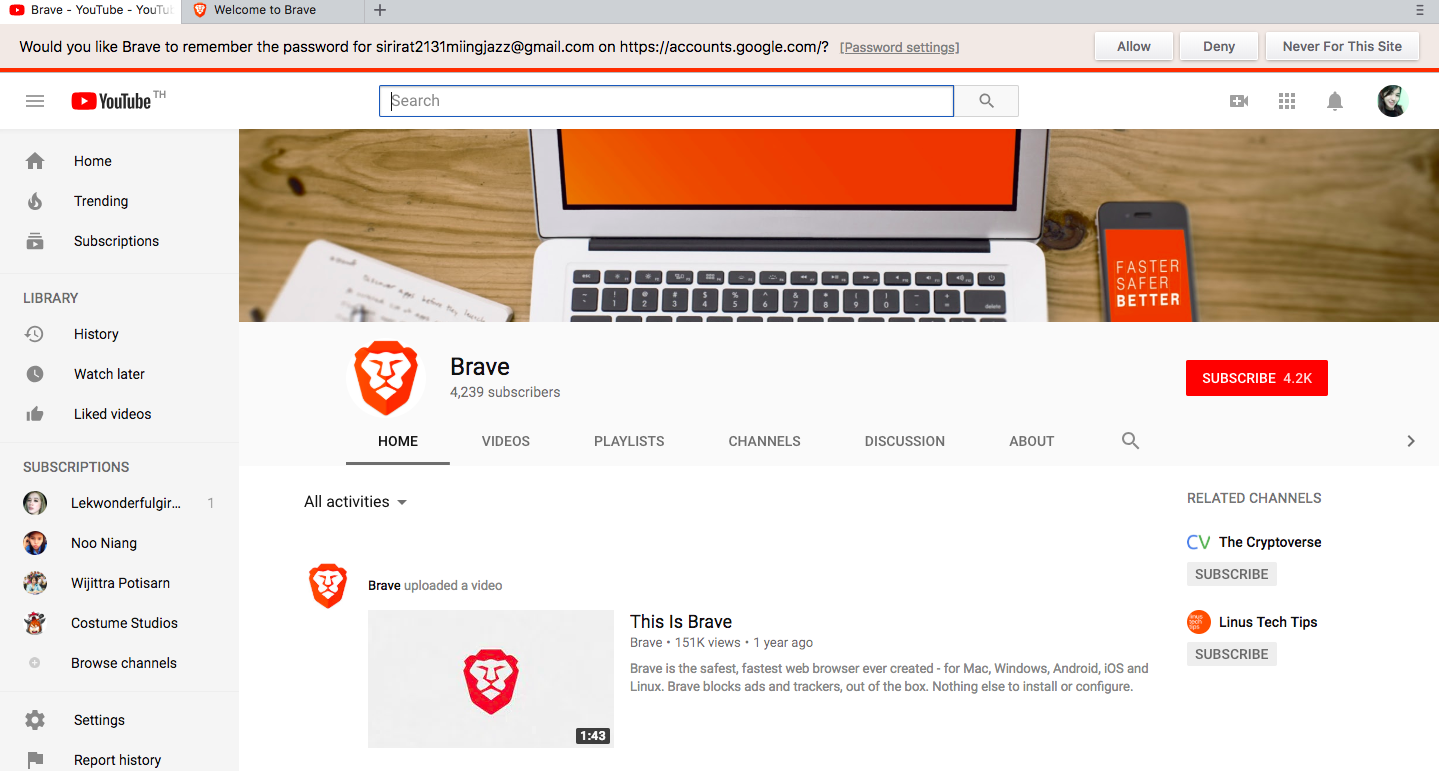Click Allow to remember password

(x=1134, y=46)
